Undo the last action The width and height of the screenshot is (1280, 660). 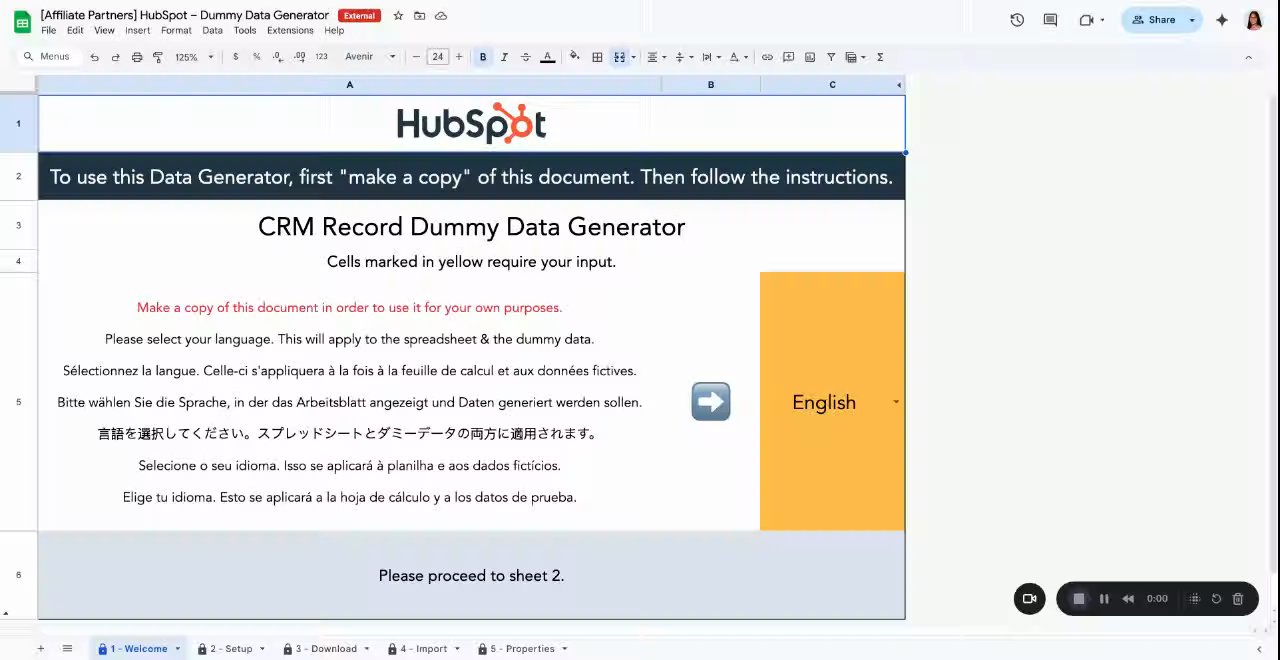point(94,57)
